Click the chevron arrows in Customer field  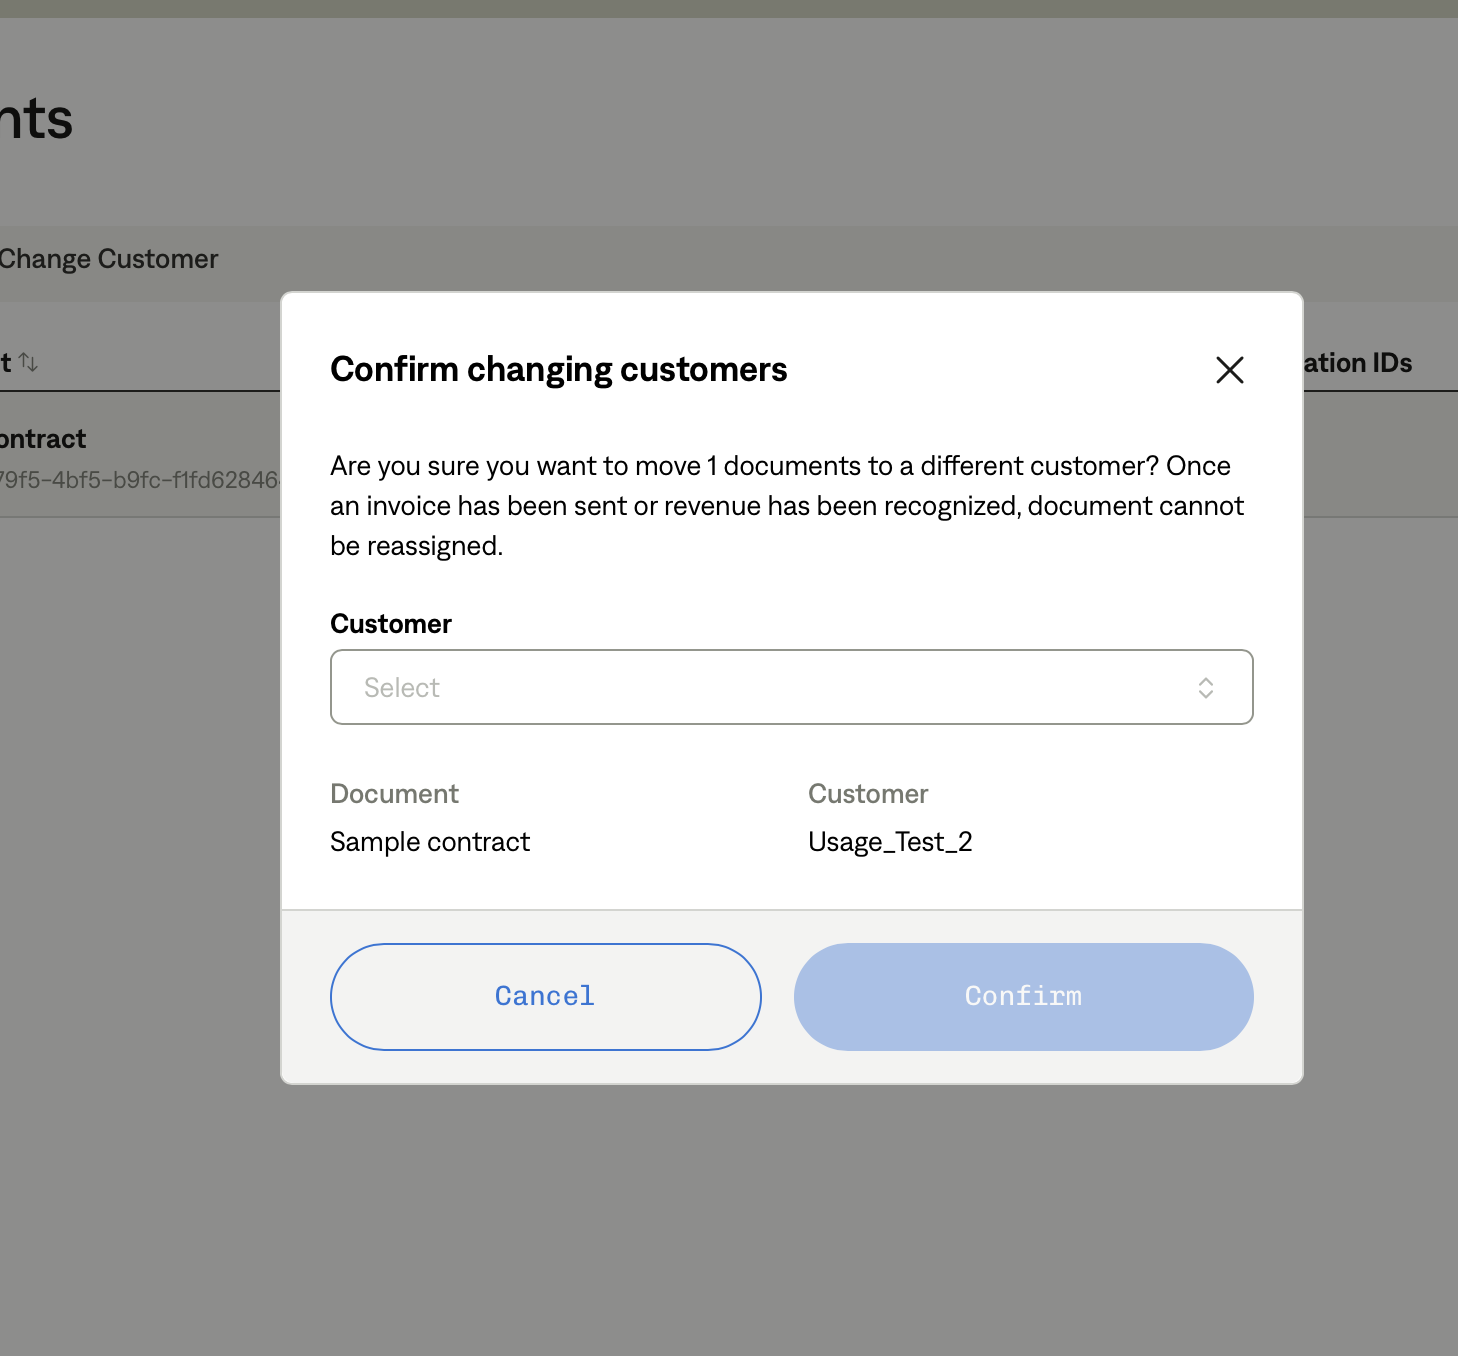(1205, 688)
